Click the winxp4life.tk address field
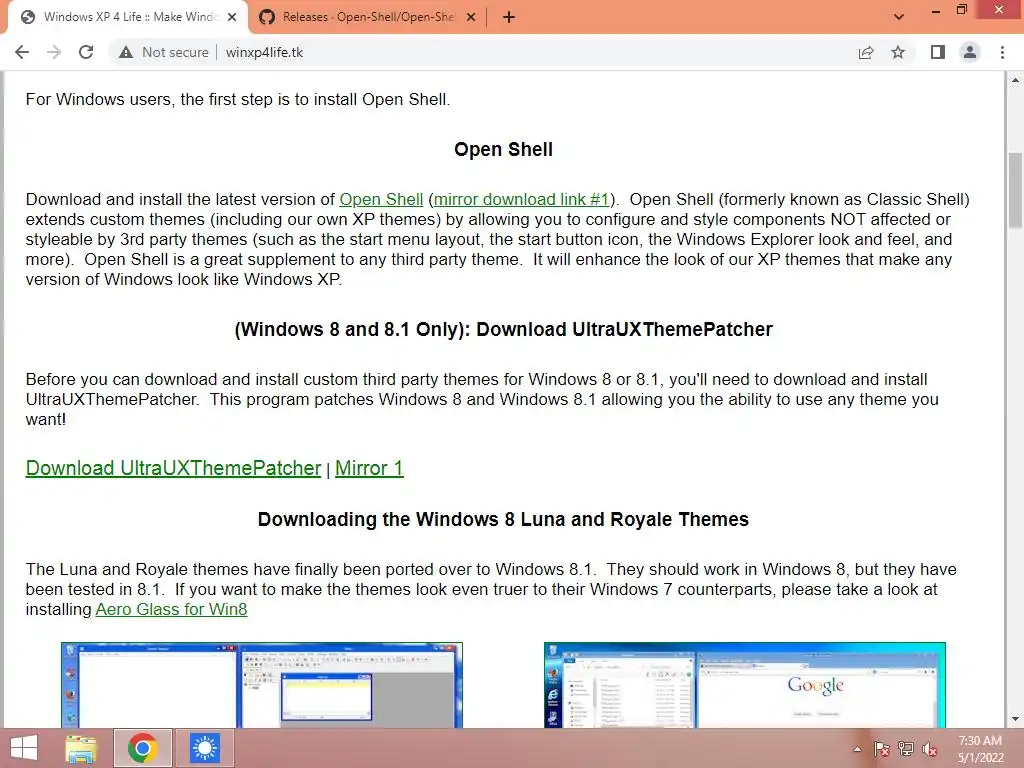 click(264, 52)
